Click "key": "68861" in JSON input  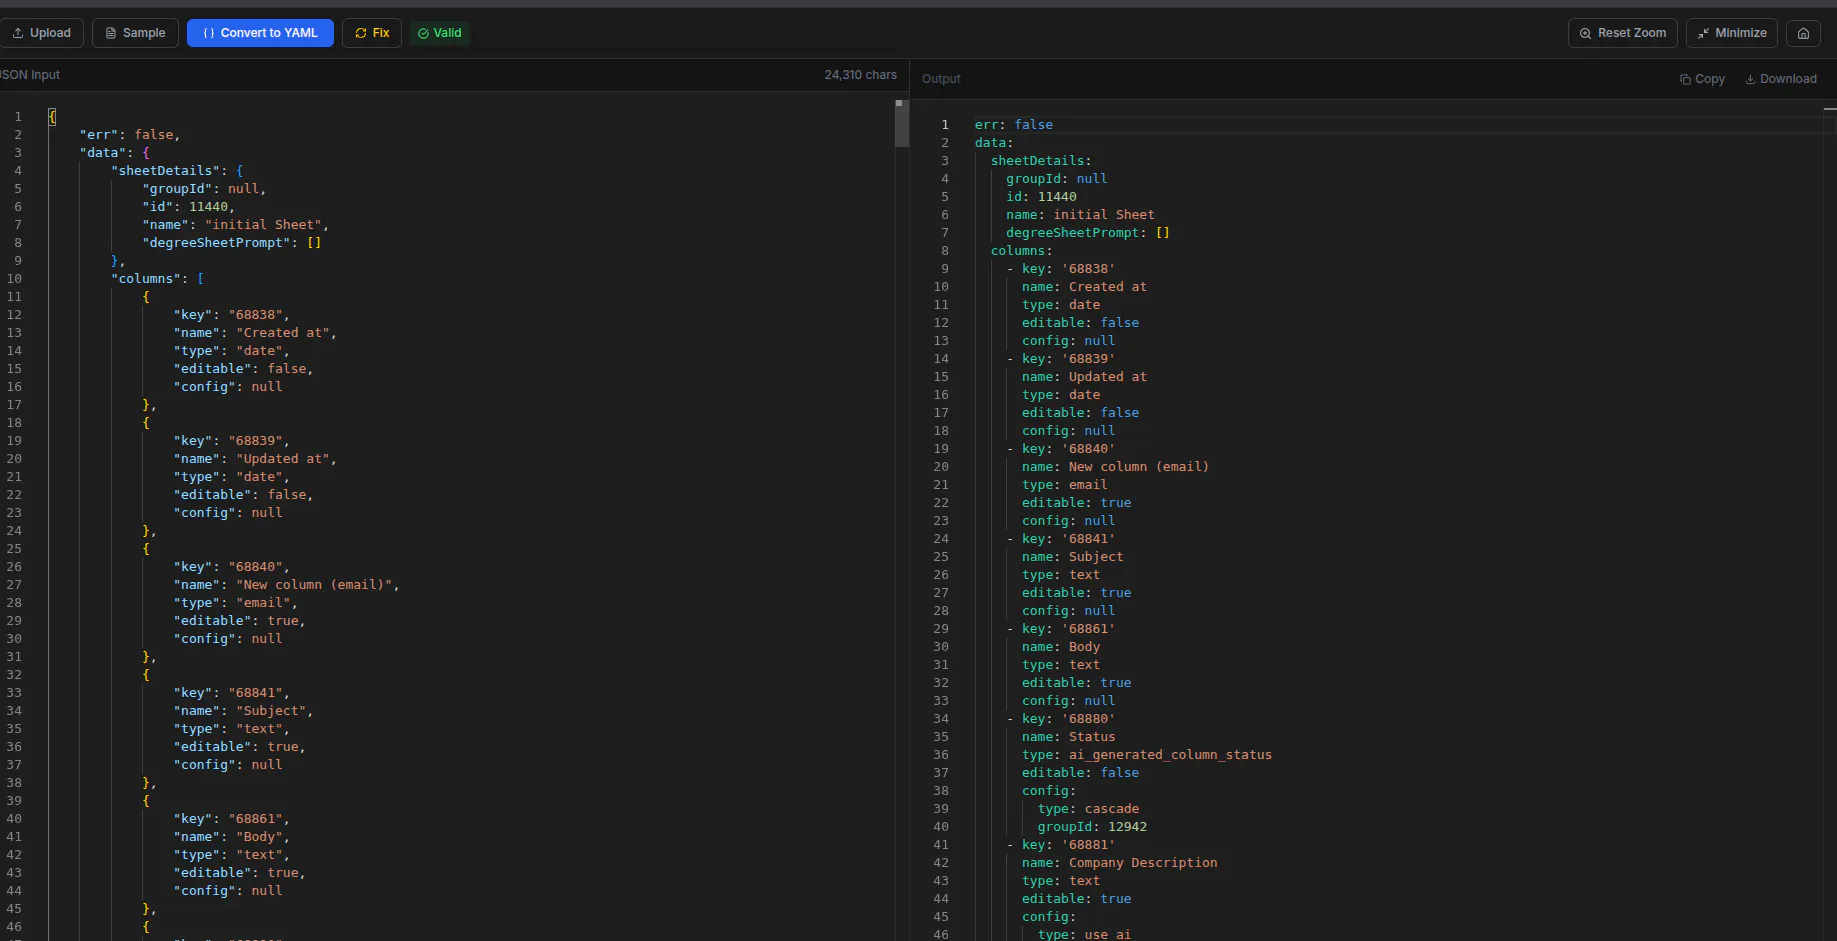click(x=231, y=819)
